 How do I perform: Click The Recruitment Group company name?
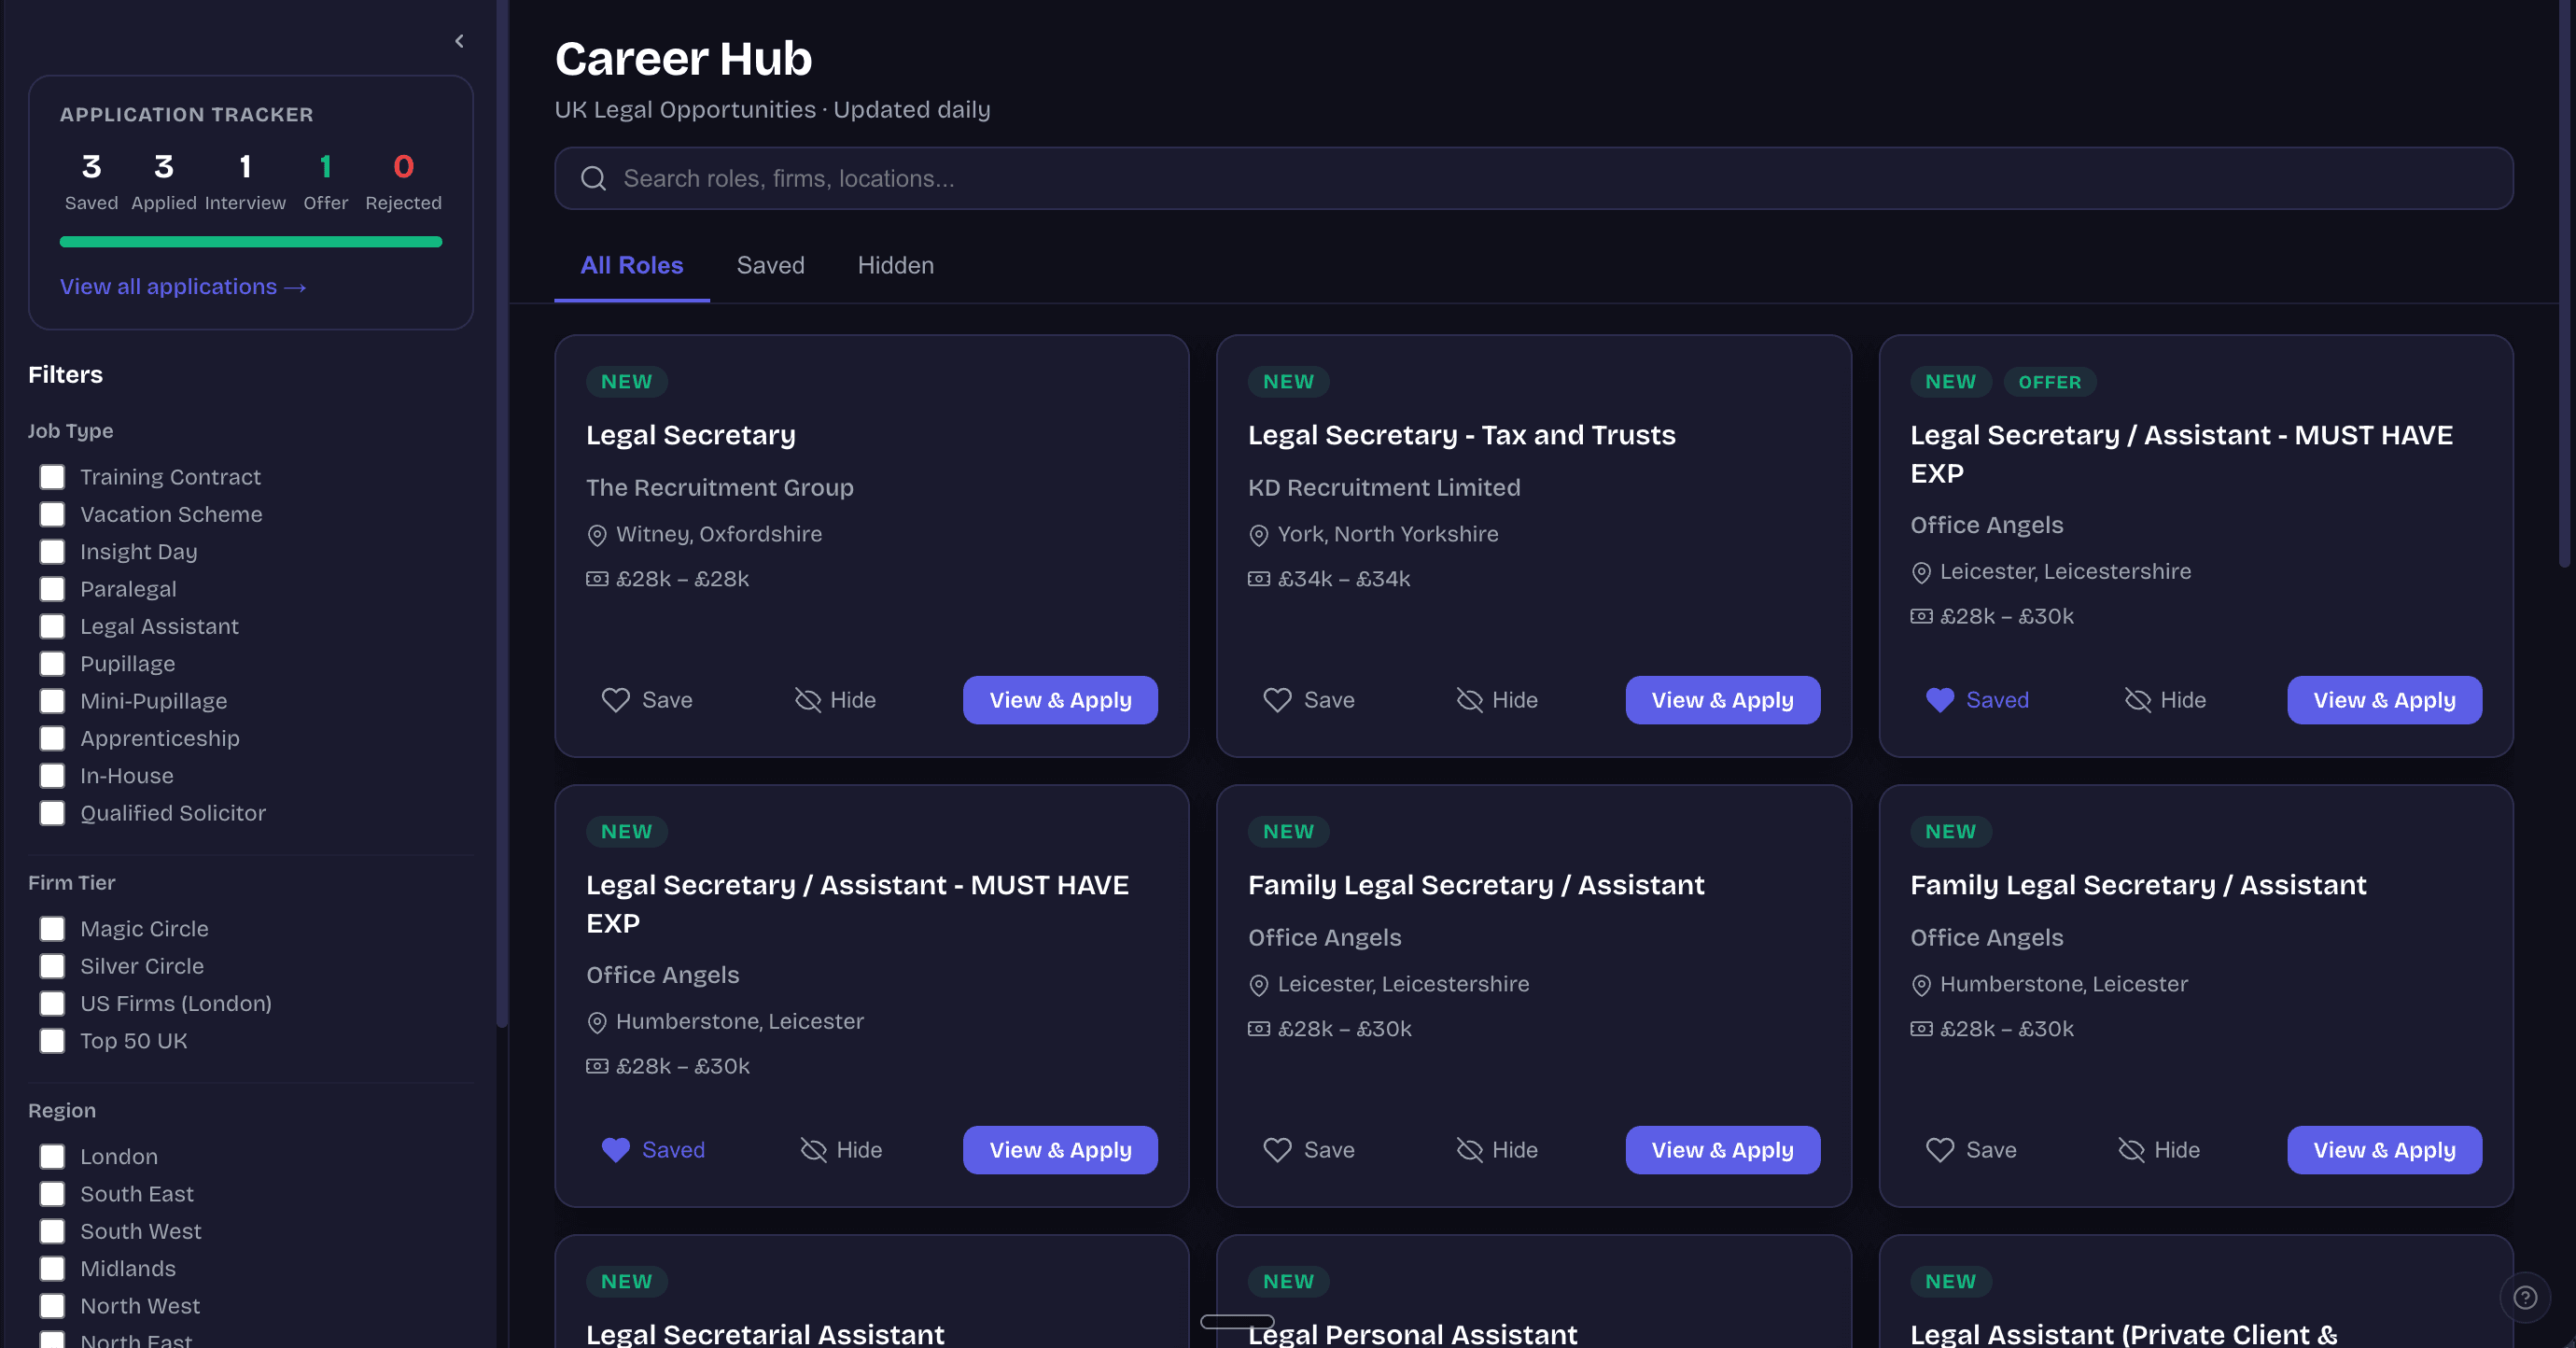pyautogui.click(x=719, y=488)
